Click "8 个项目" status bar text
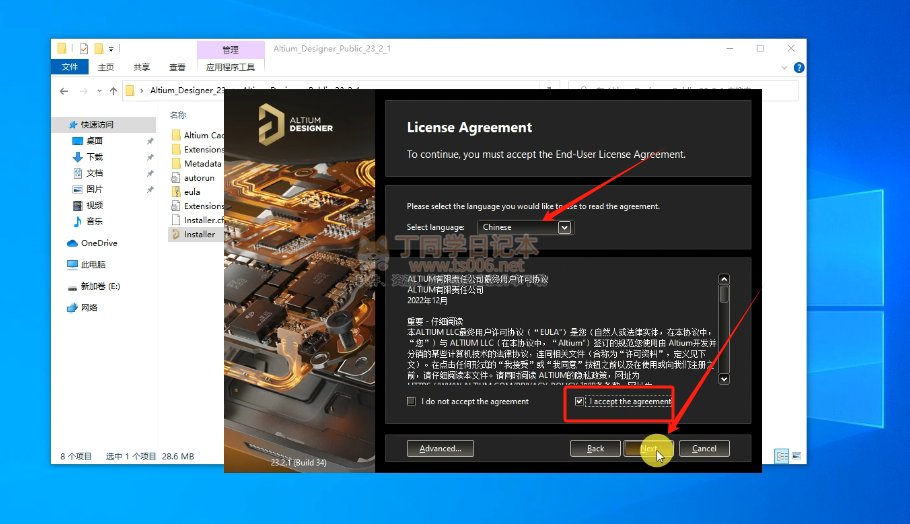 point(75,456)
